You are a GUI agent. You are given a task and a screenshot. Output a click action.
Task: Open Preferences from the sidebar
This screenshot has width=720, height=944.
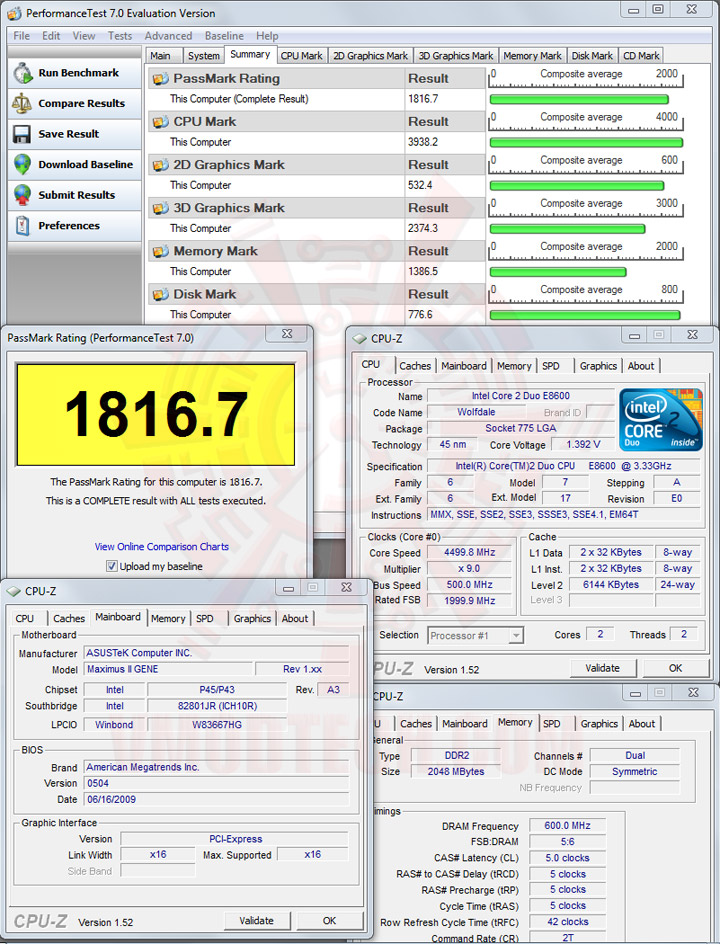[75, 226]
